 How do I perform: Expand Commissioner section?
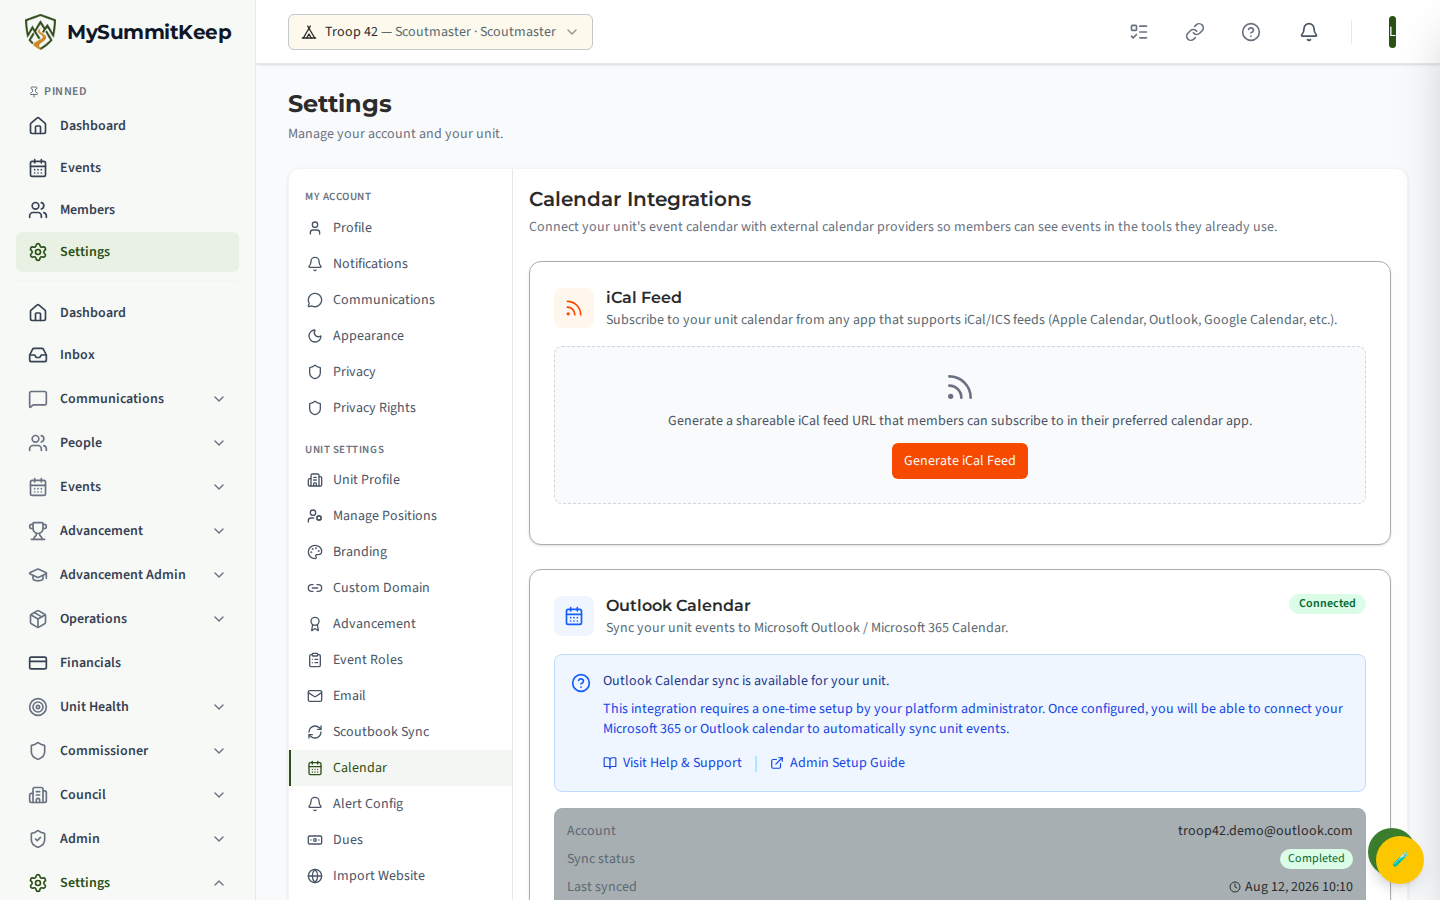point(127,751)
